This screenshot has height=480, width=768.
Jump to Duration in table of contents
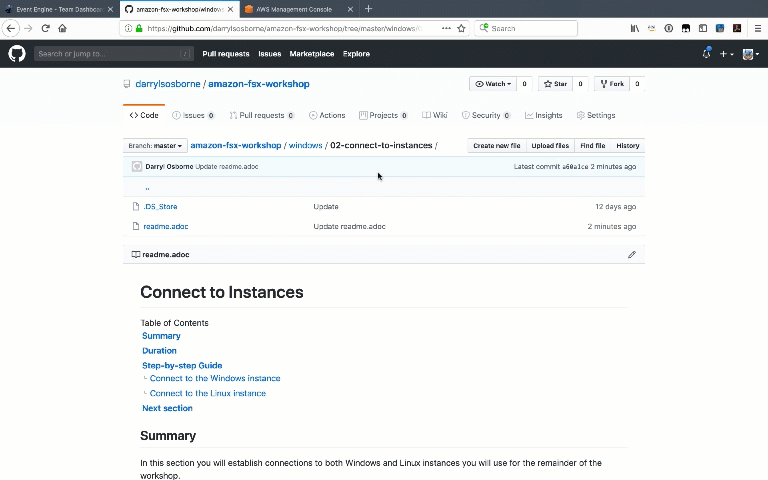tap(159, 351)
